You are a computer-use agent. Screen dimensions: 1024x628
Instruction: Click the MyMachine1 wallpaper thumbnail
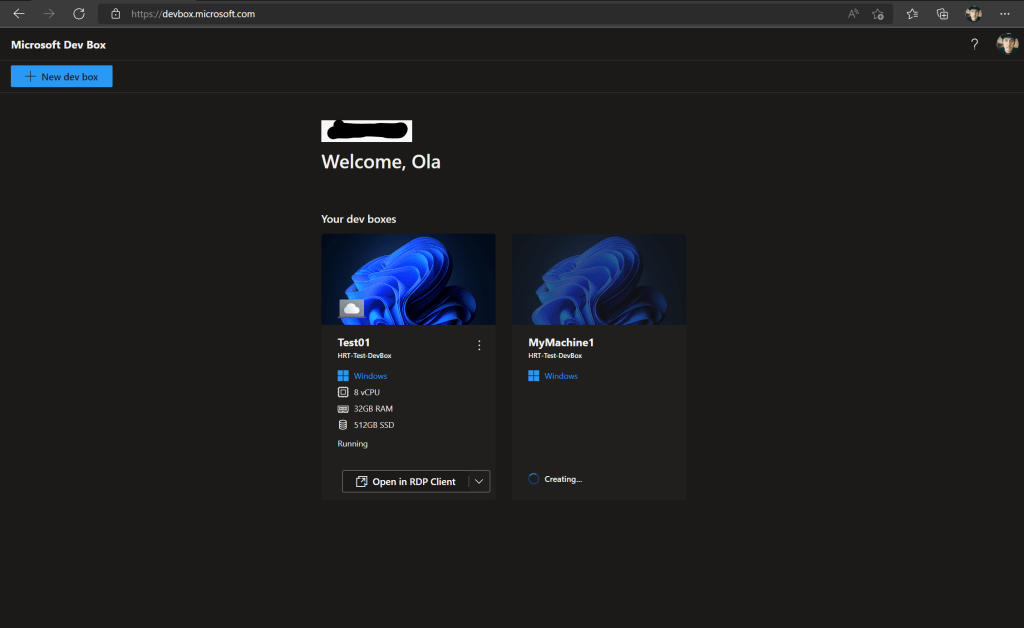point(599,279)
